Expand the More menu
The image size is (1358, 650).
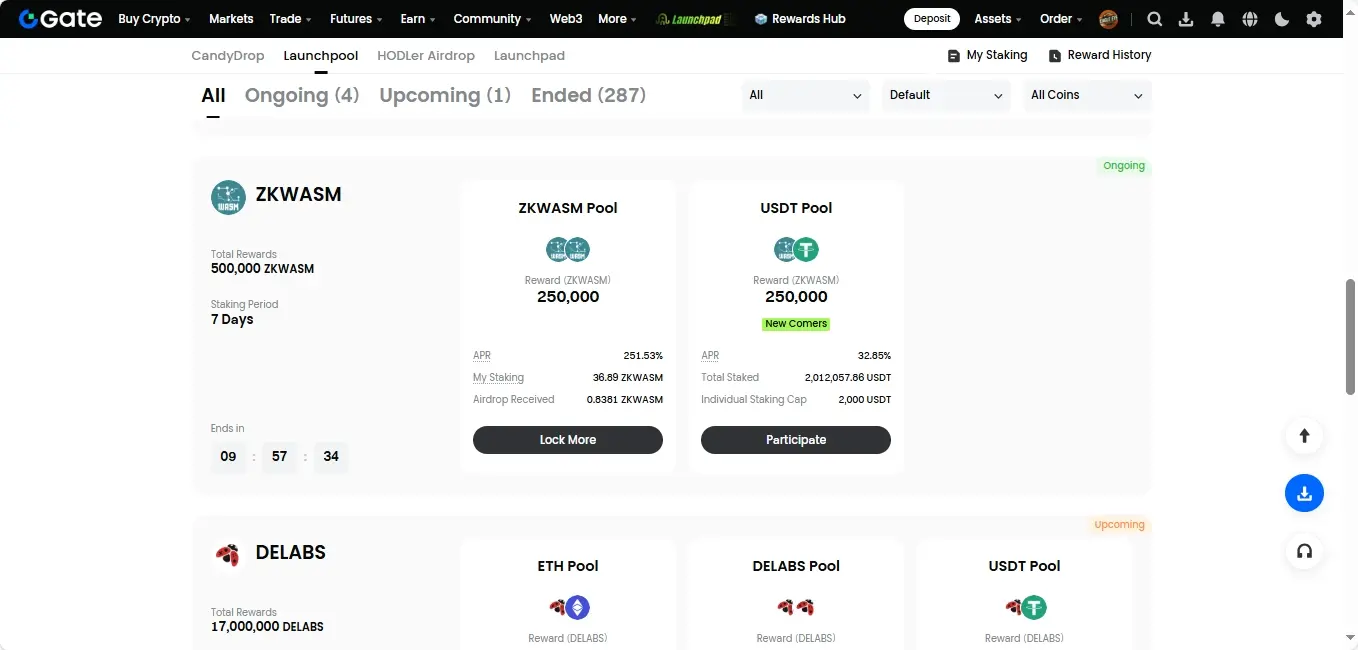tap(617, 19)
